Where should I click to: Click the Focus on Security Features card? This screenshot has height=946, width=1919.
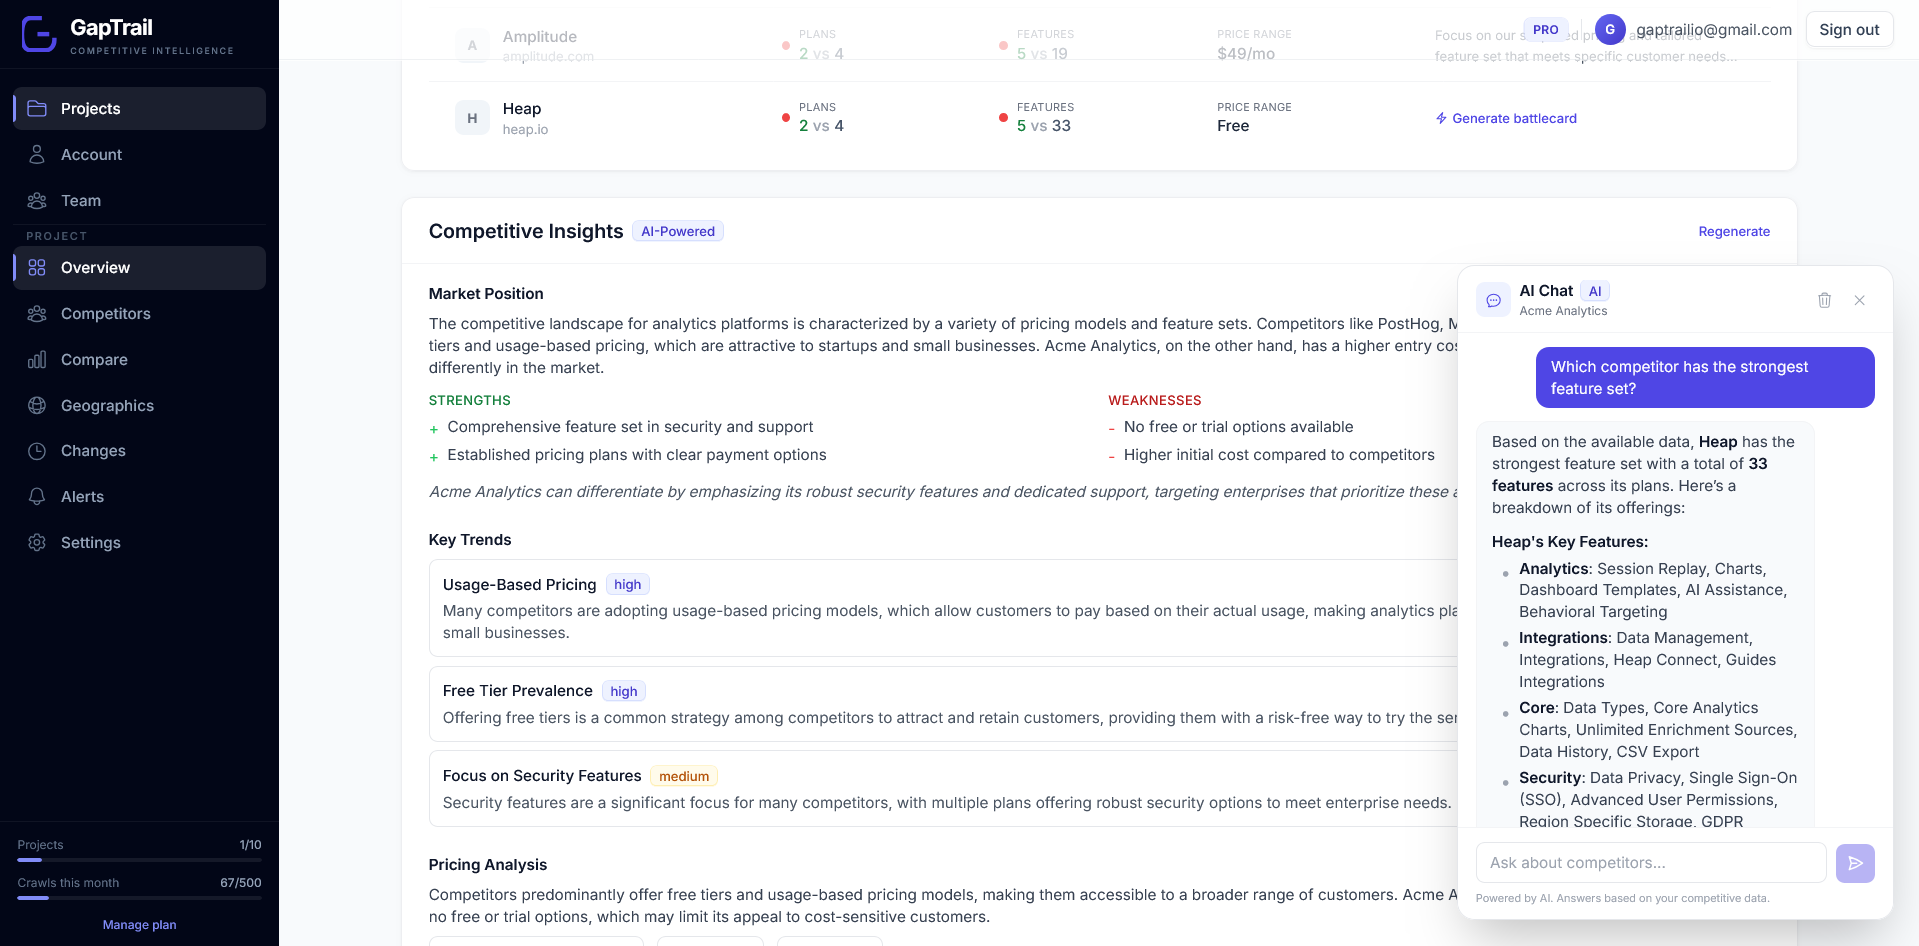click(943, 789)
